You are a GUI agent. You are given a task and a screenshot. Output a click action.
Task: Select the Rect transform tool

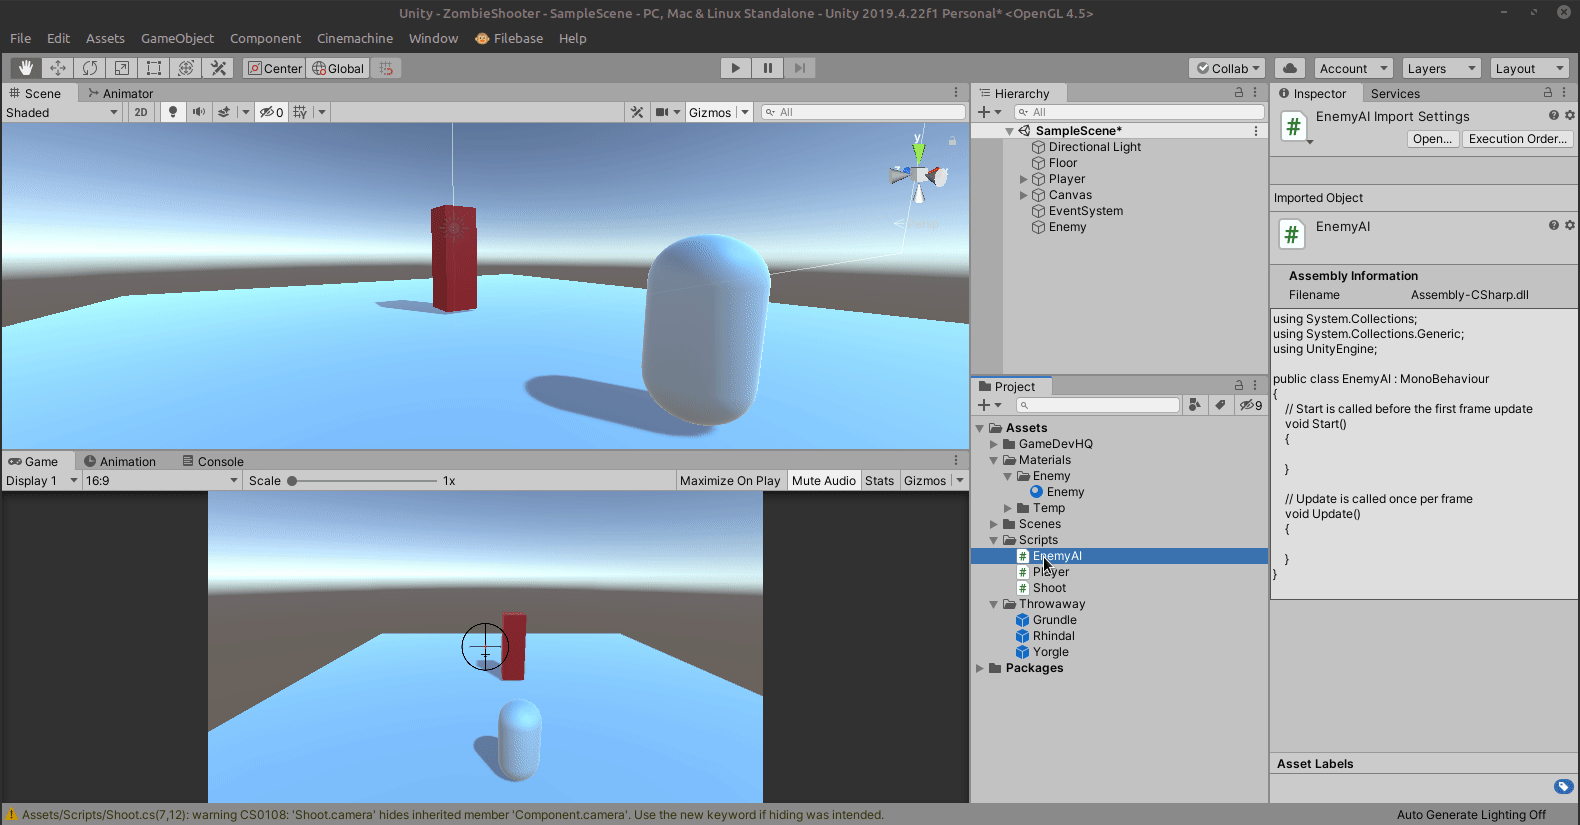pos(154,68)
